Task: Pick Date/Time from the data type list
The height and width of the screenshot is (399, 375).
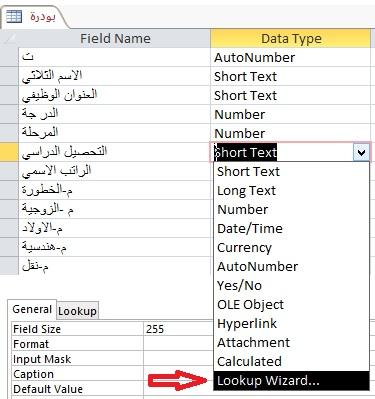Action: tap(291, 229)
